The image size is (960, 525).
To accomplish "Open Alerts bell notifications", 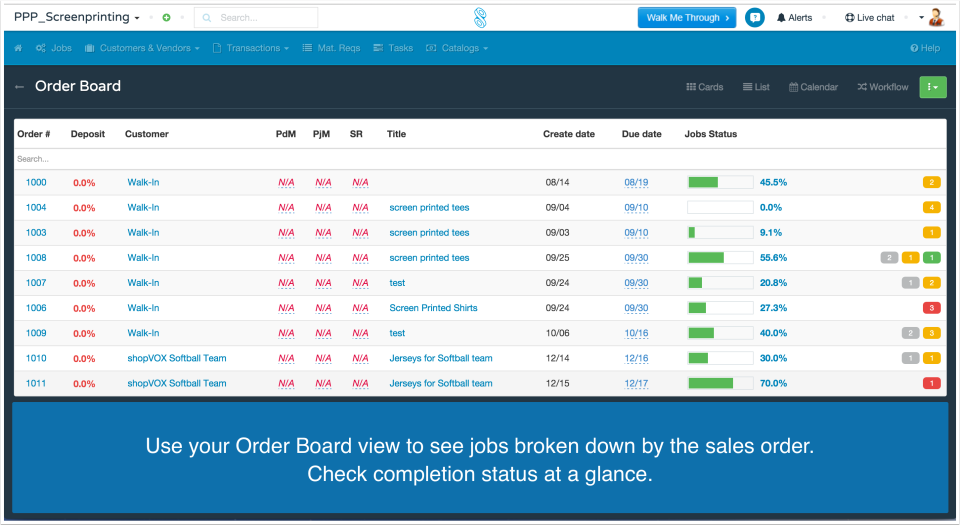I will [x=794, y=18].
